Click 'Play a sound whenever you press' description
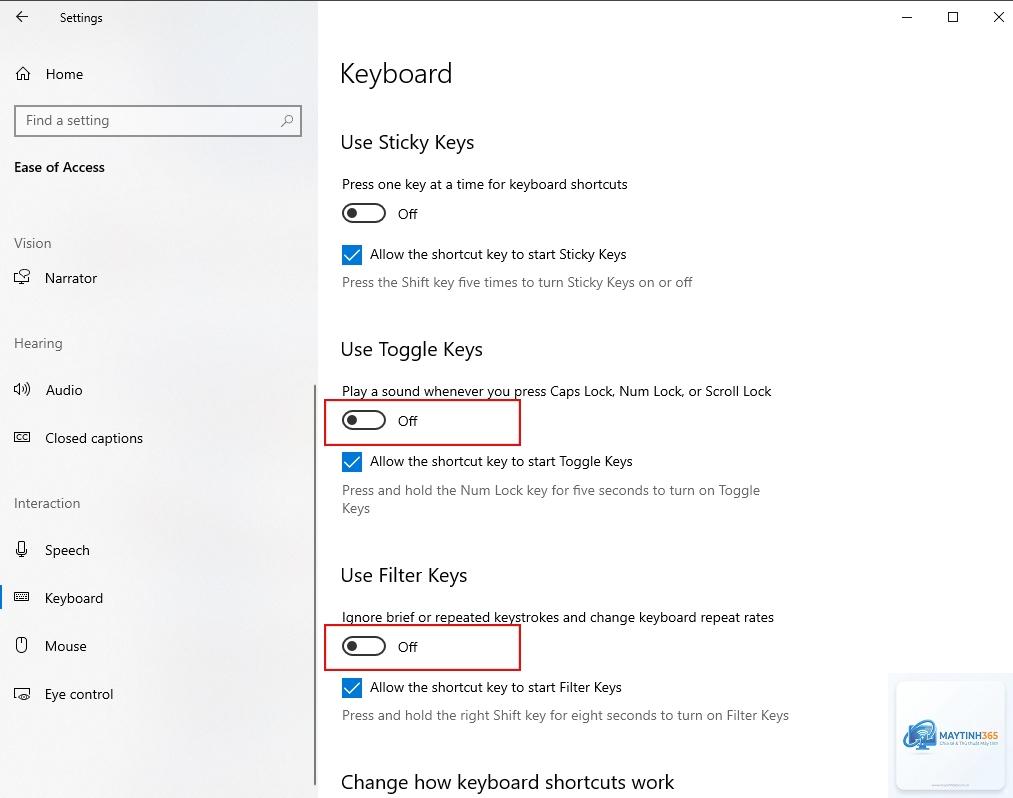The height and width of the screenshot is (798, 1013). coord(556,391)
